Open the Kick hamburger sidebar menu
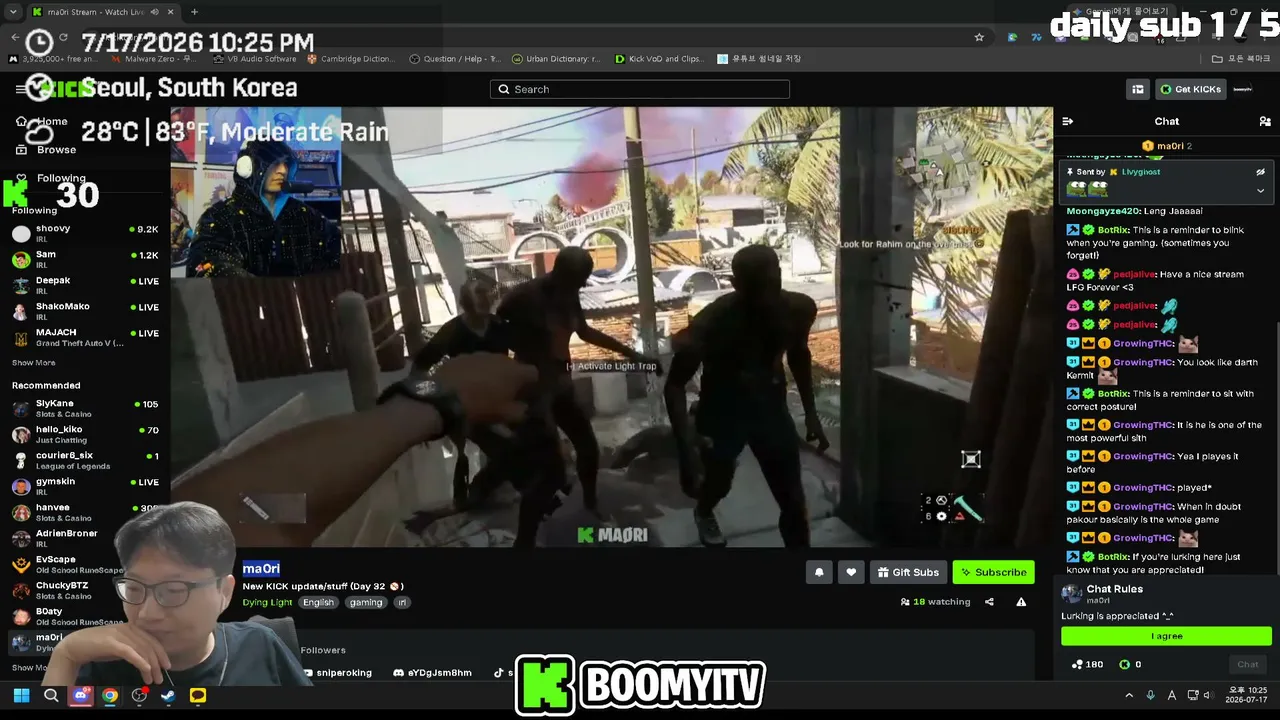 20,89
